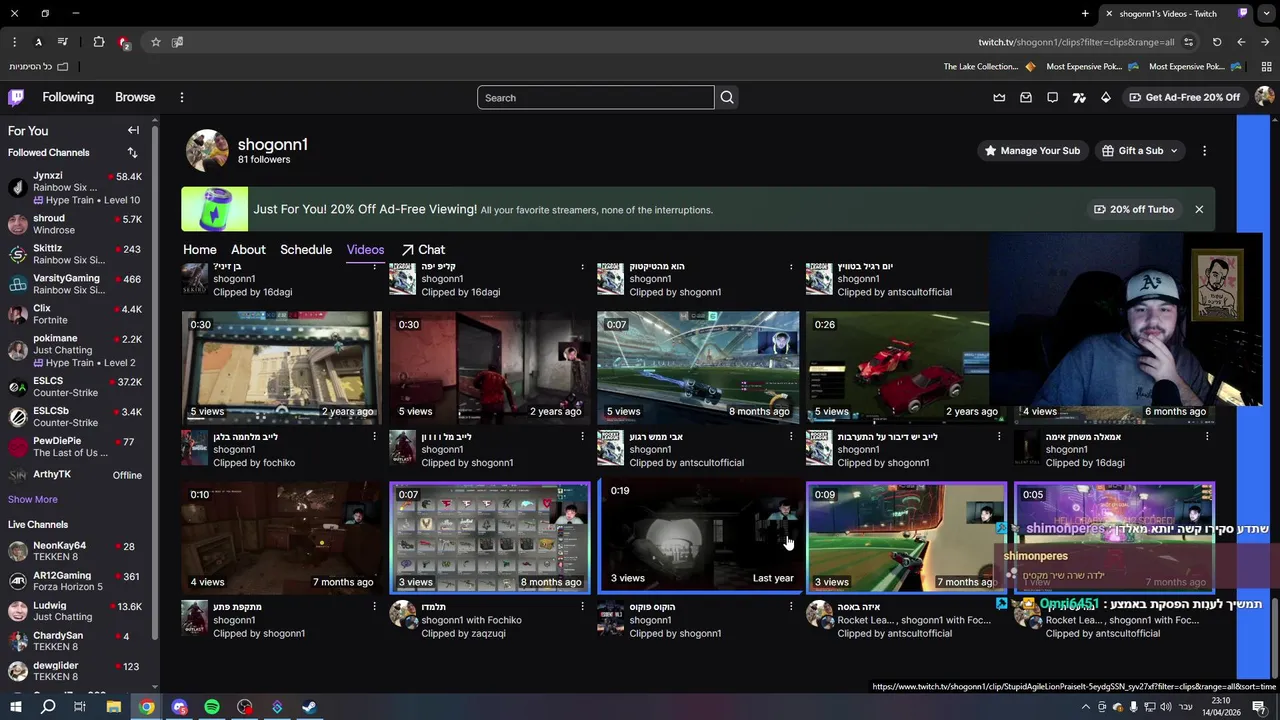Reload the page
Image resolution: width=1280 pixels, height=720 pixels.
(1217, 42)
